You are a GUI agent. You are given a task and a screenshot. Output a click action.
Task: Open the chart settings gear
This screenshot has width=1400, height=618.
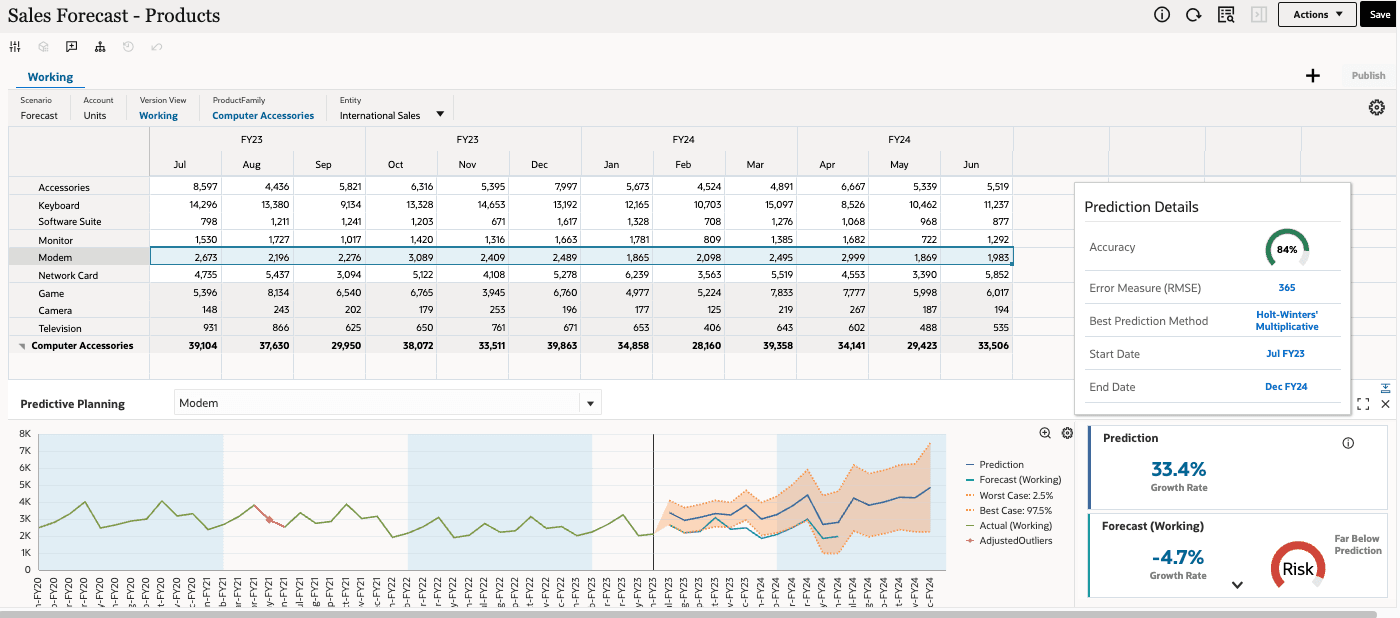[1067, 432]
